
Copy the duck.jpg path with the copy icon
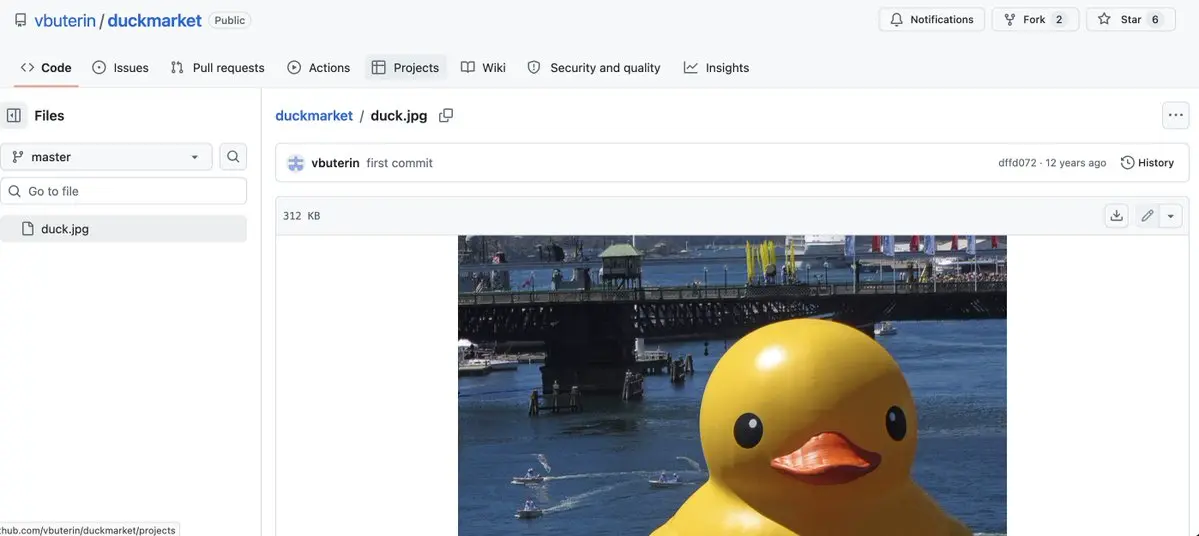[446, 115]
